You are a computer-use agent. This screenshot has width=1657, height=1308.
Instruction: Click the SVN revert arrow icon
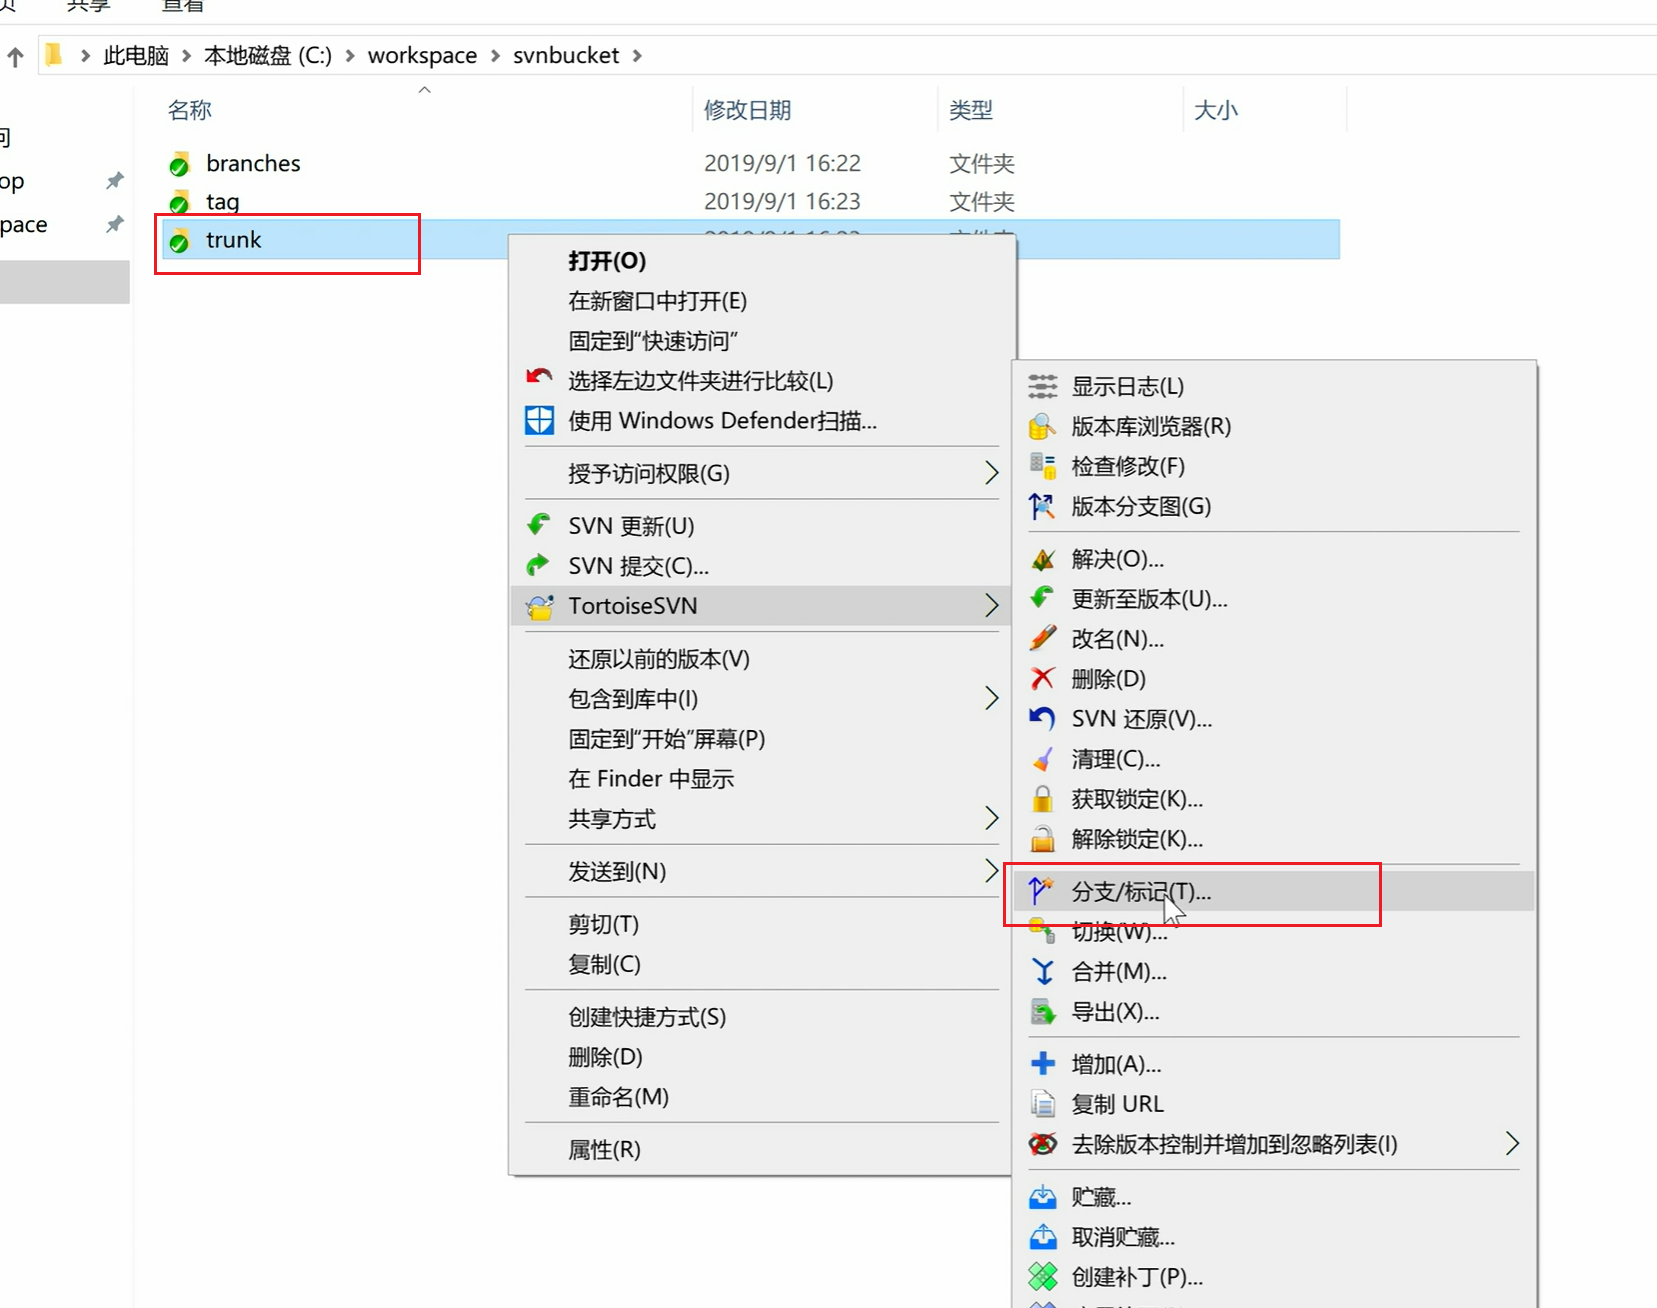pyautogui.click(x=1042, y=718)
